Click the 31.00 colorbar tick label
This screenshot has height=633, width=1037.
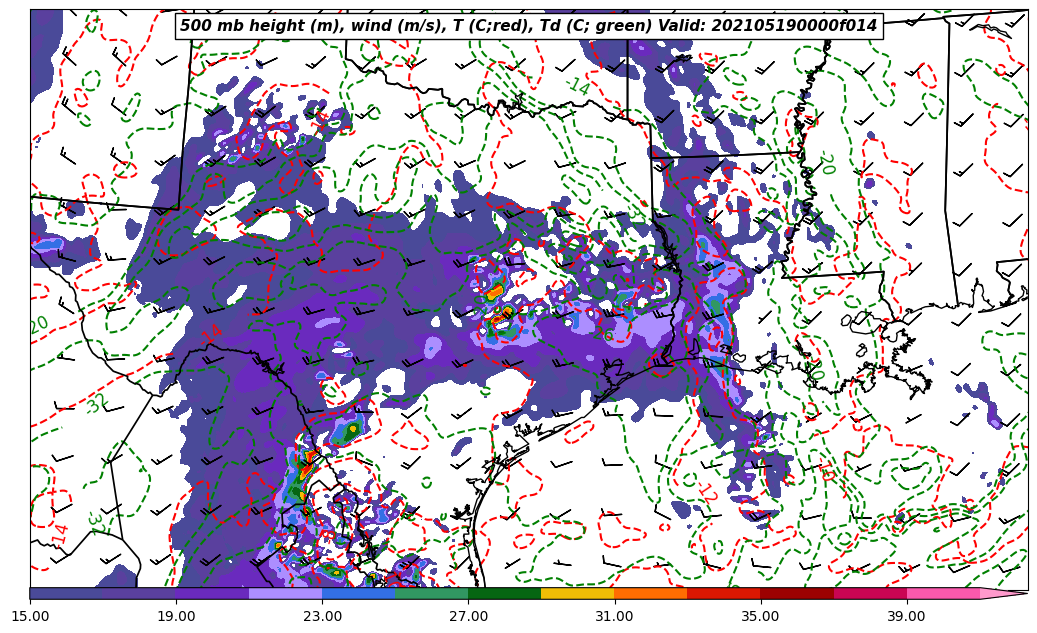614,616
